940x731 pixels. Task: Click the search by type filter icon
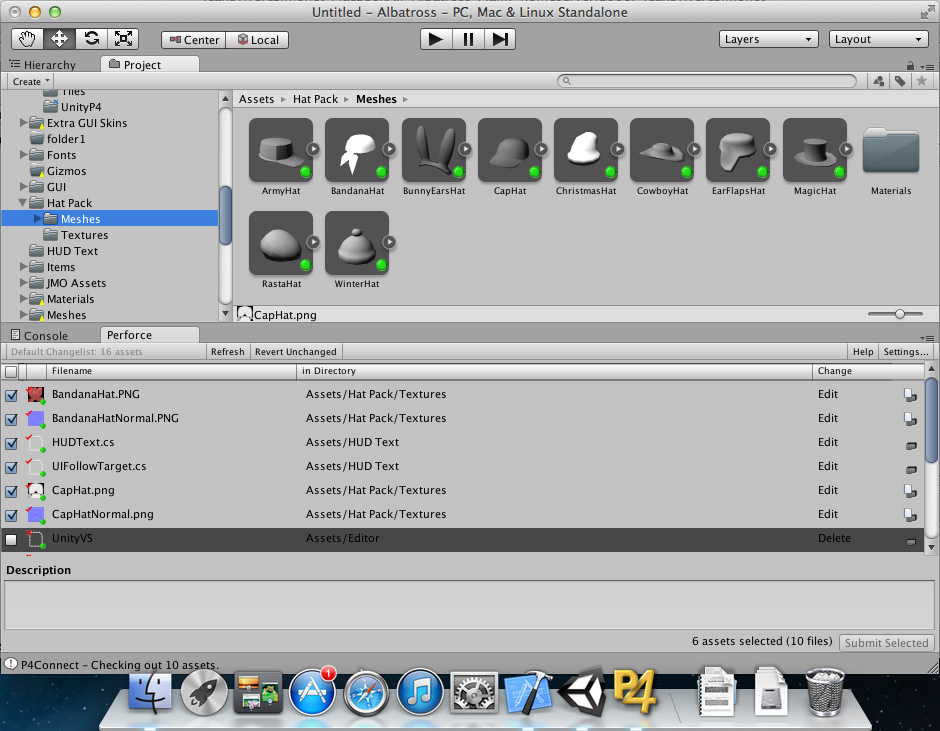click(879, 81)
